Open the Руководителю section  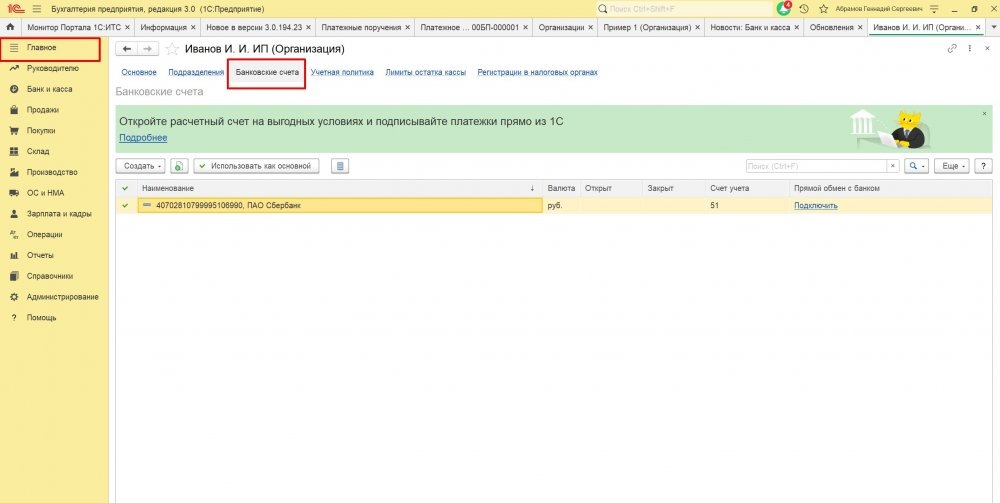(54, 68)
